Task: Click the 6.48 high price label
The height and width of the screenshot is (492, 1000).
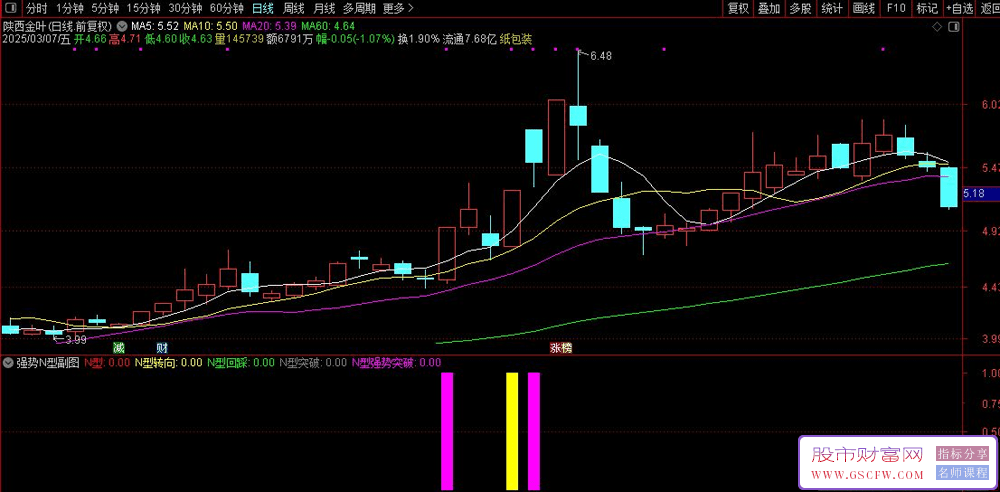Action: pos(601,56)
